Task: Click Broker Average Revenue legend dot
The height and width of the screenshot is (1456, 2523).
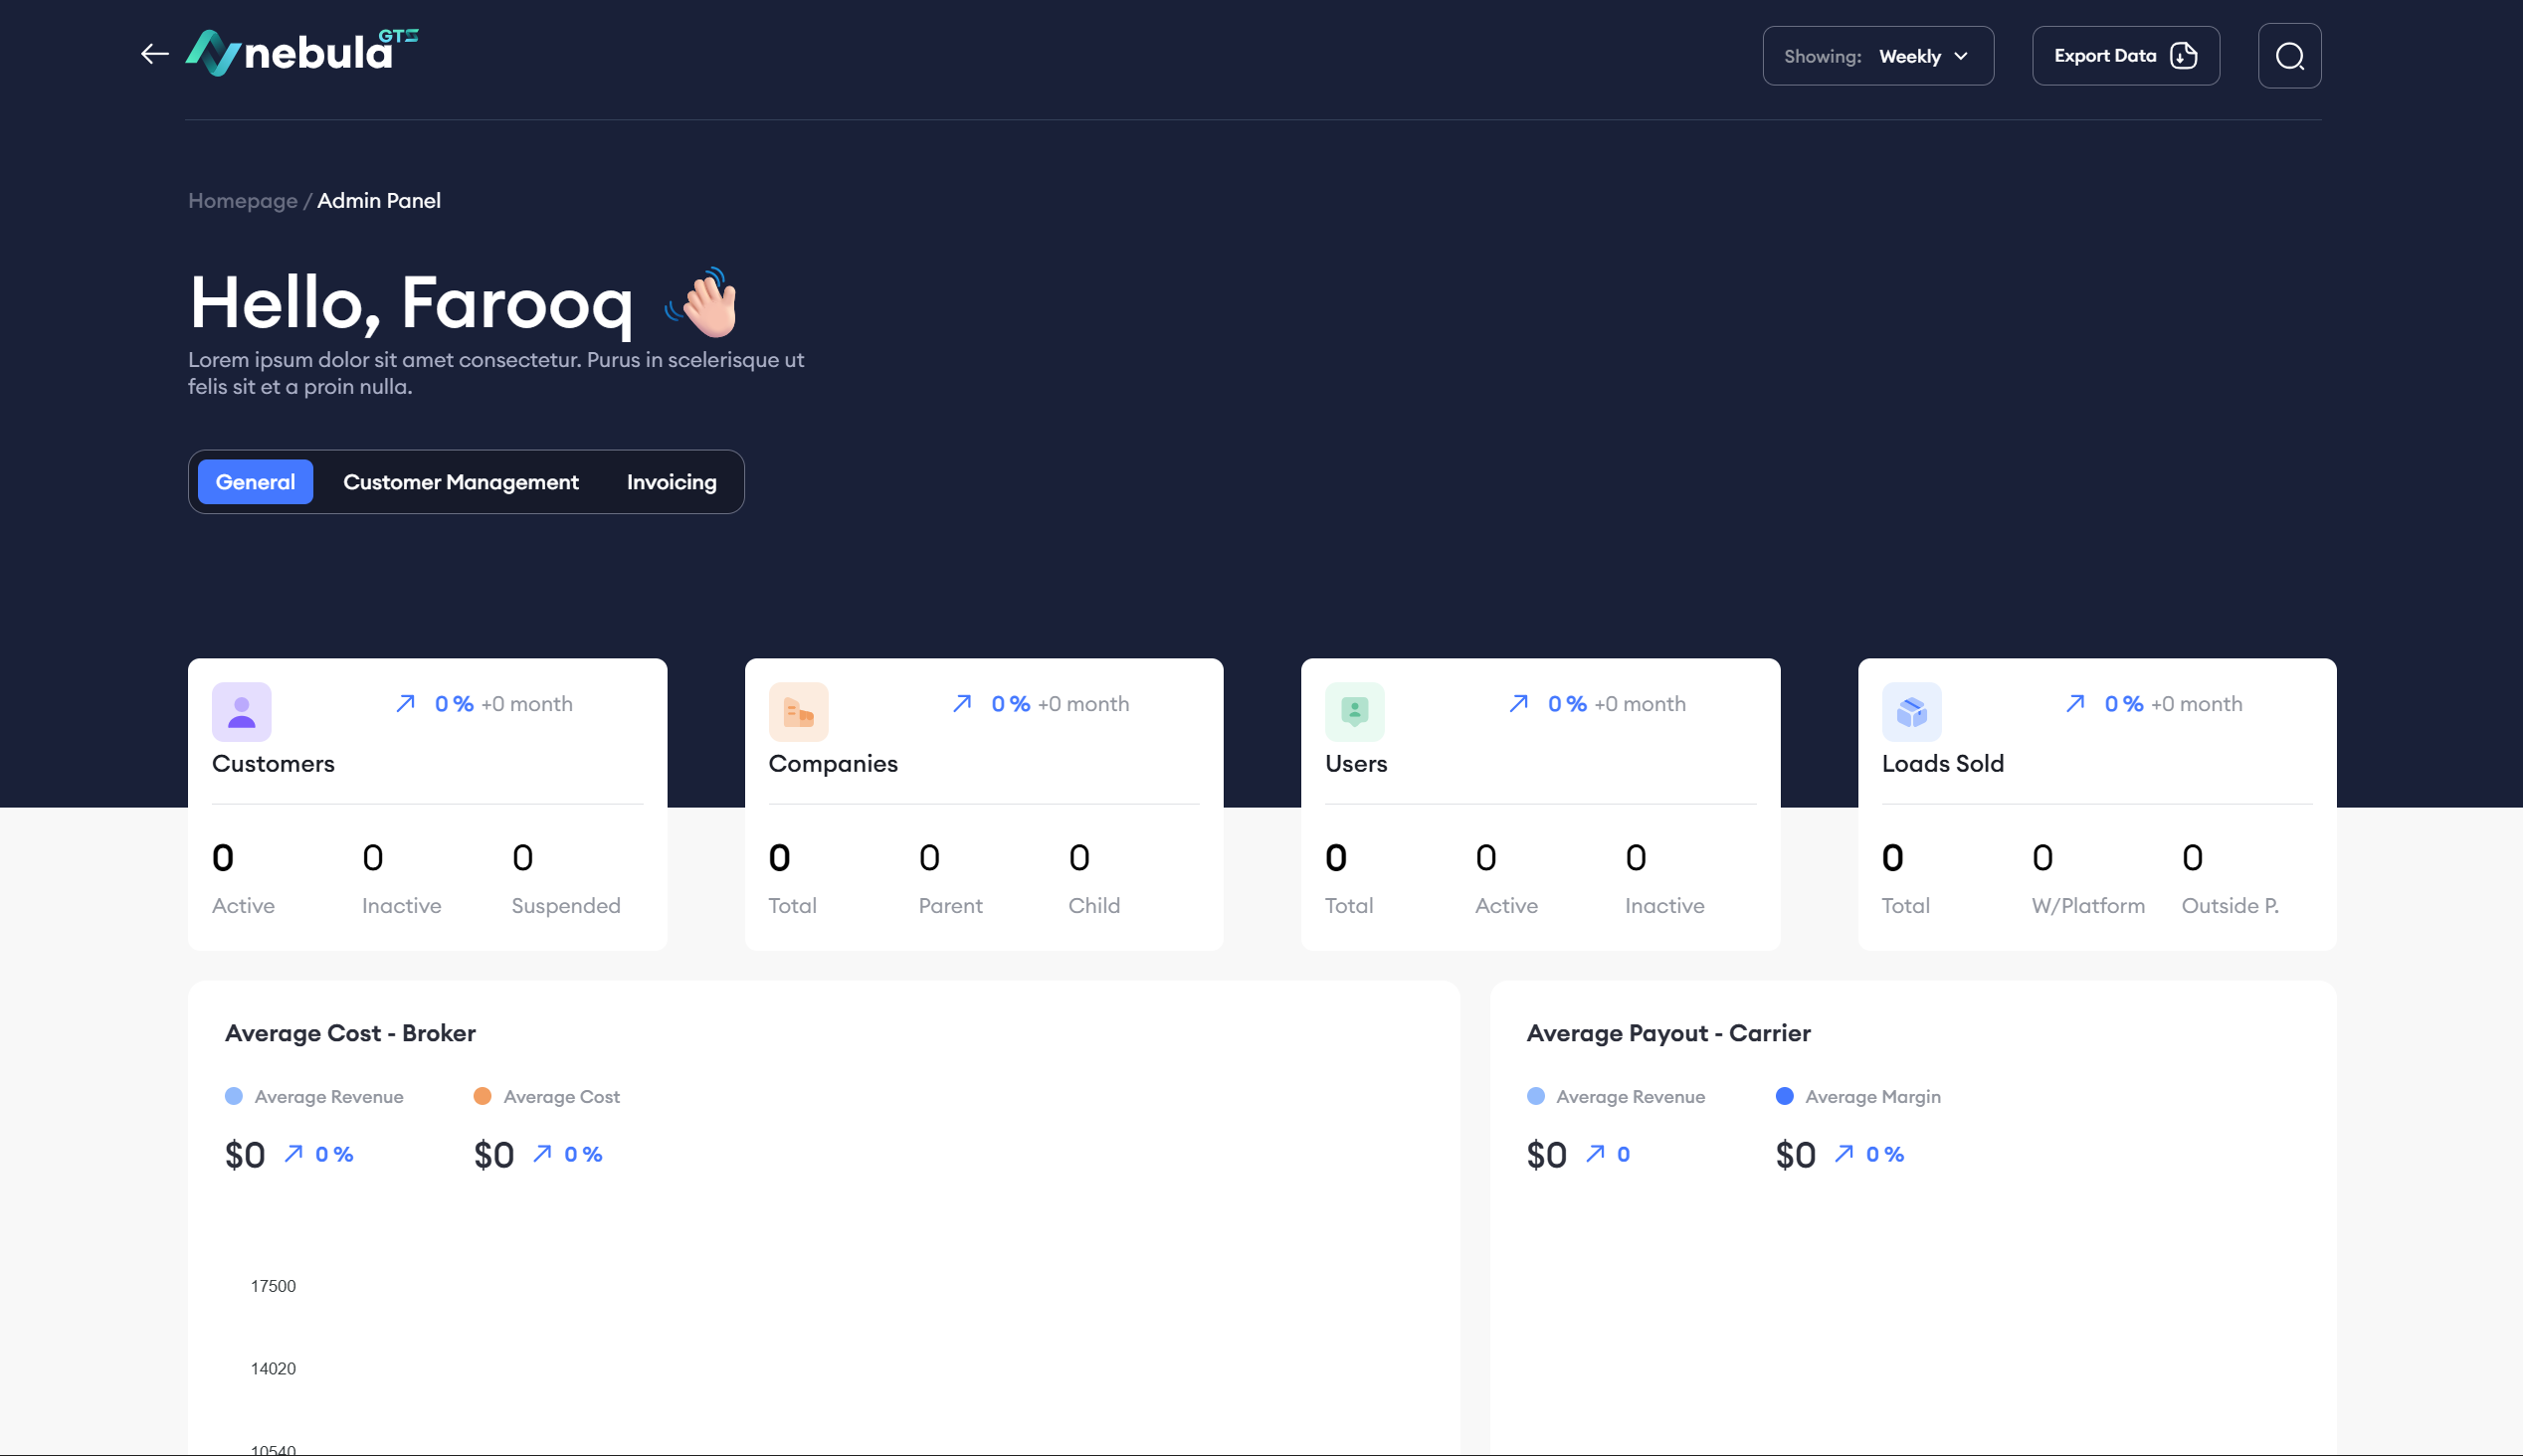Action: tap(234, 1096)
